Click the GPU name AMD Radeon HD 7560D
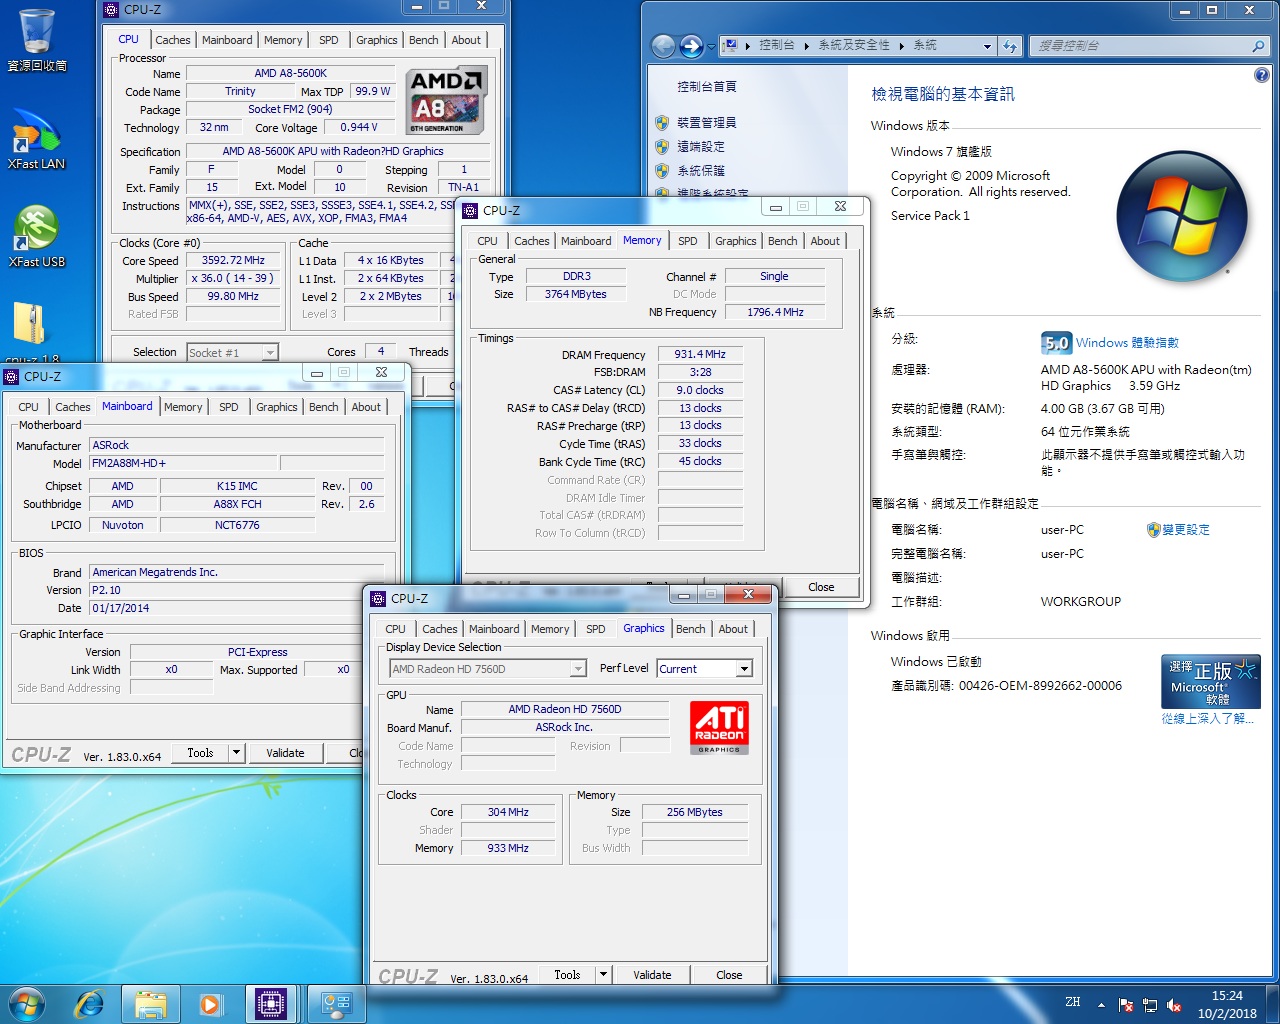This screenshot has height=1024, width=1280. point(565,709)
